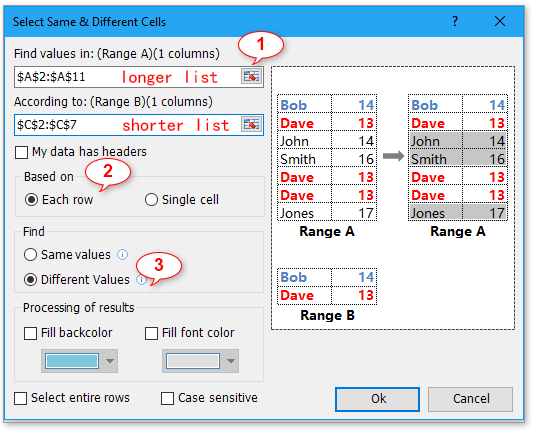The height and width of the screenshot is (432, 533).
Task: Click the Range B label in preview
Action: [x=327, y=315]
